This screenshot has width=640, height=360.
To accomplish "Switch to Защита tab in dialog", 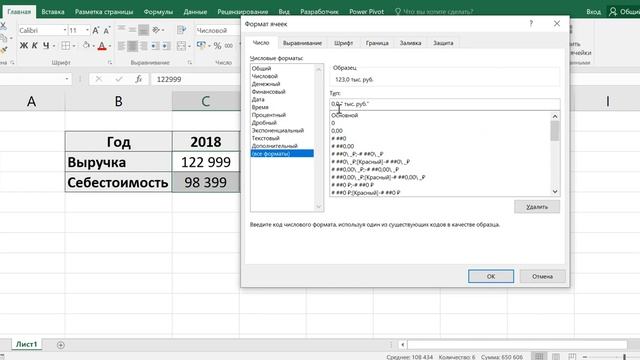I will [x=443, y=43].
